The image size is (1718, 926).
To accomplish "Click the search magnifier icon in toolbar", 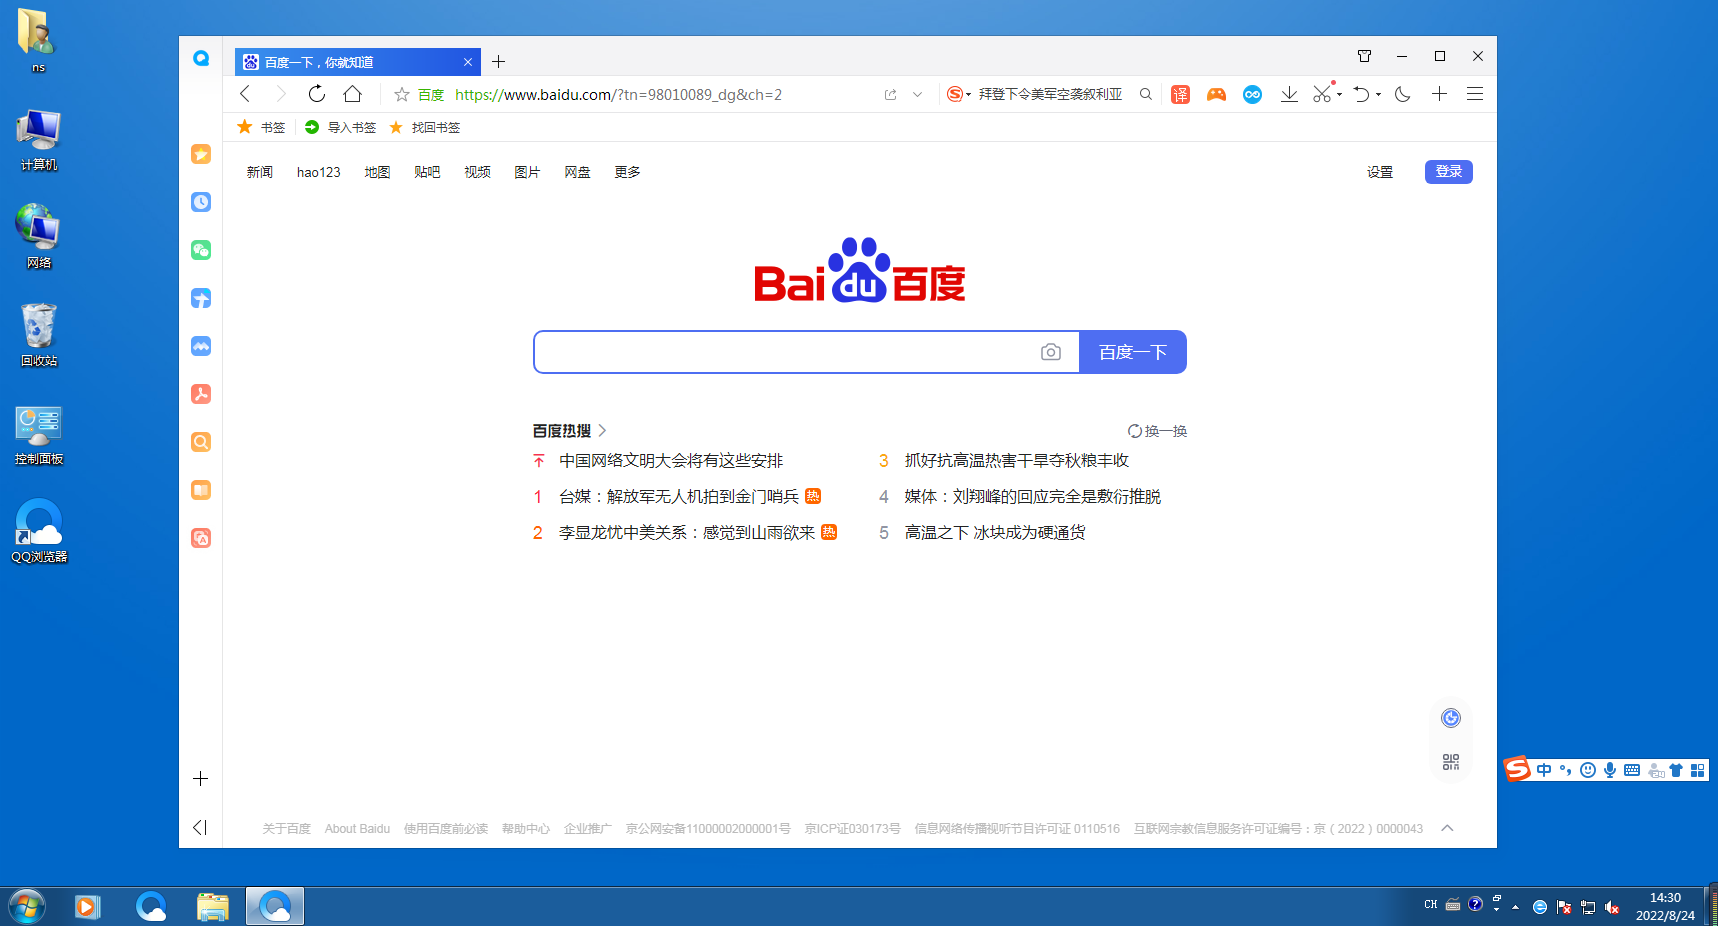I will tap(1146, 94).
